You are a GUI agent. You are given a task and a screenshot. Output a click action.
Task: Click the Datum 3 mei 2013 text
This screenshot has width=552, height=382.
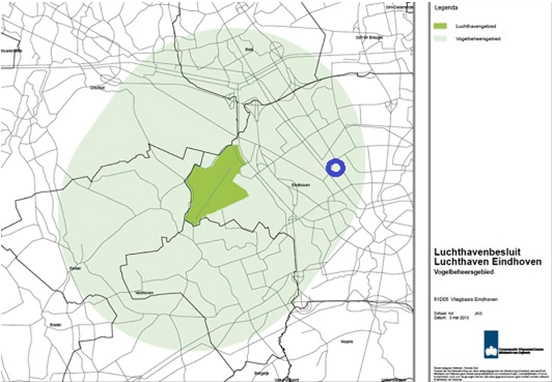point(452,317)
